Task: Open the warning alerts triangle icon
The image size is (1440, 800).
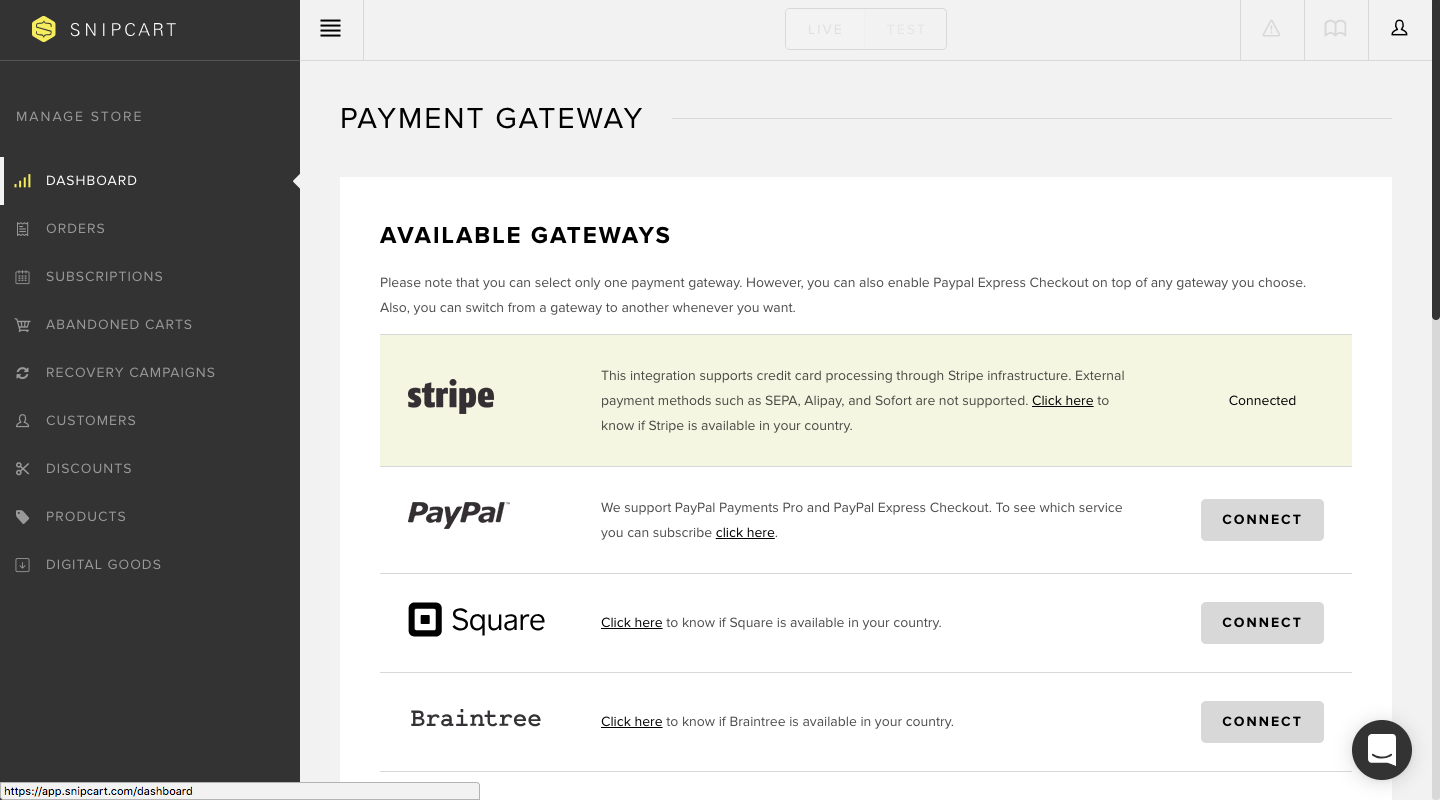Action: point(1271,29)
